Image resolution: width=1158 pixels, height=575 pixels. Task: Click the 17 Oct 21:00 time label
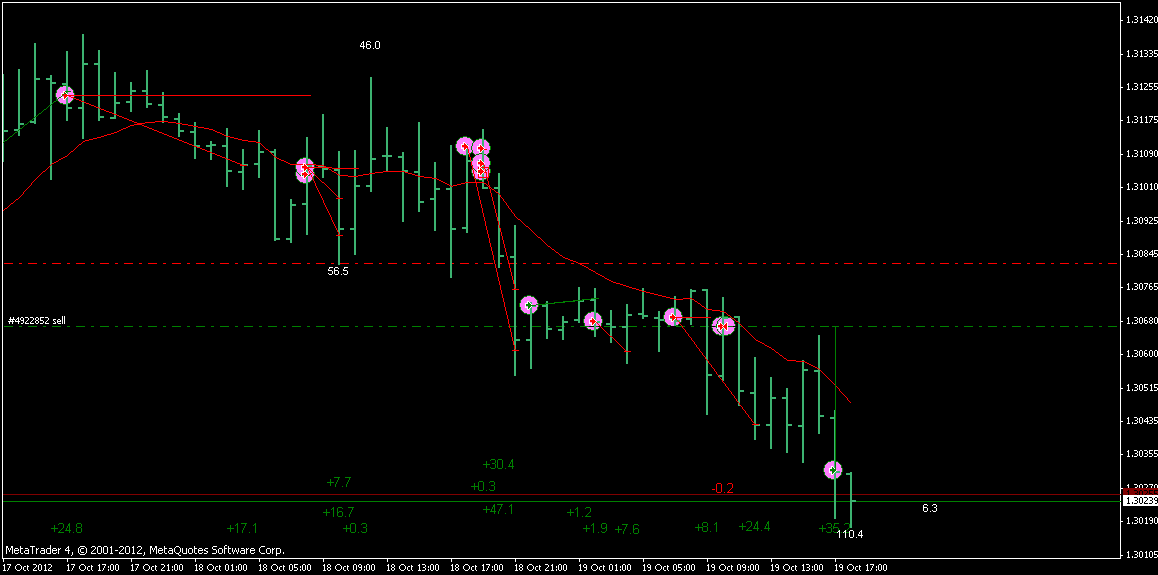155,568
